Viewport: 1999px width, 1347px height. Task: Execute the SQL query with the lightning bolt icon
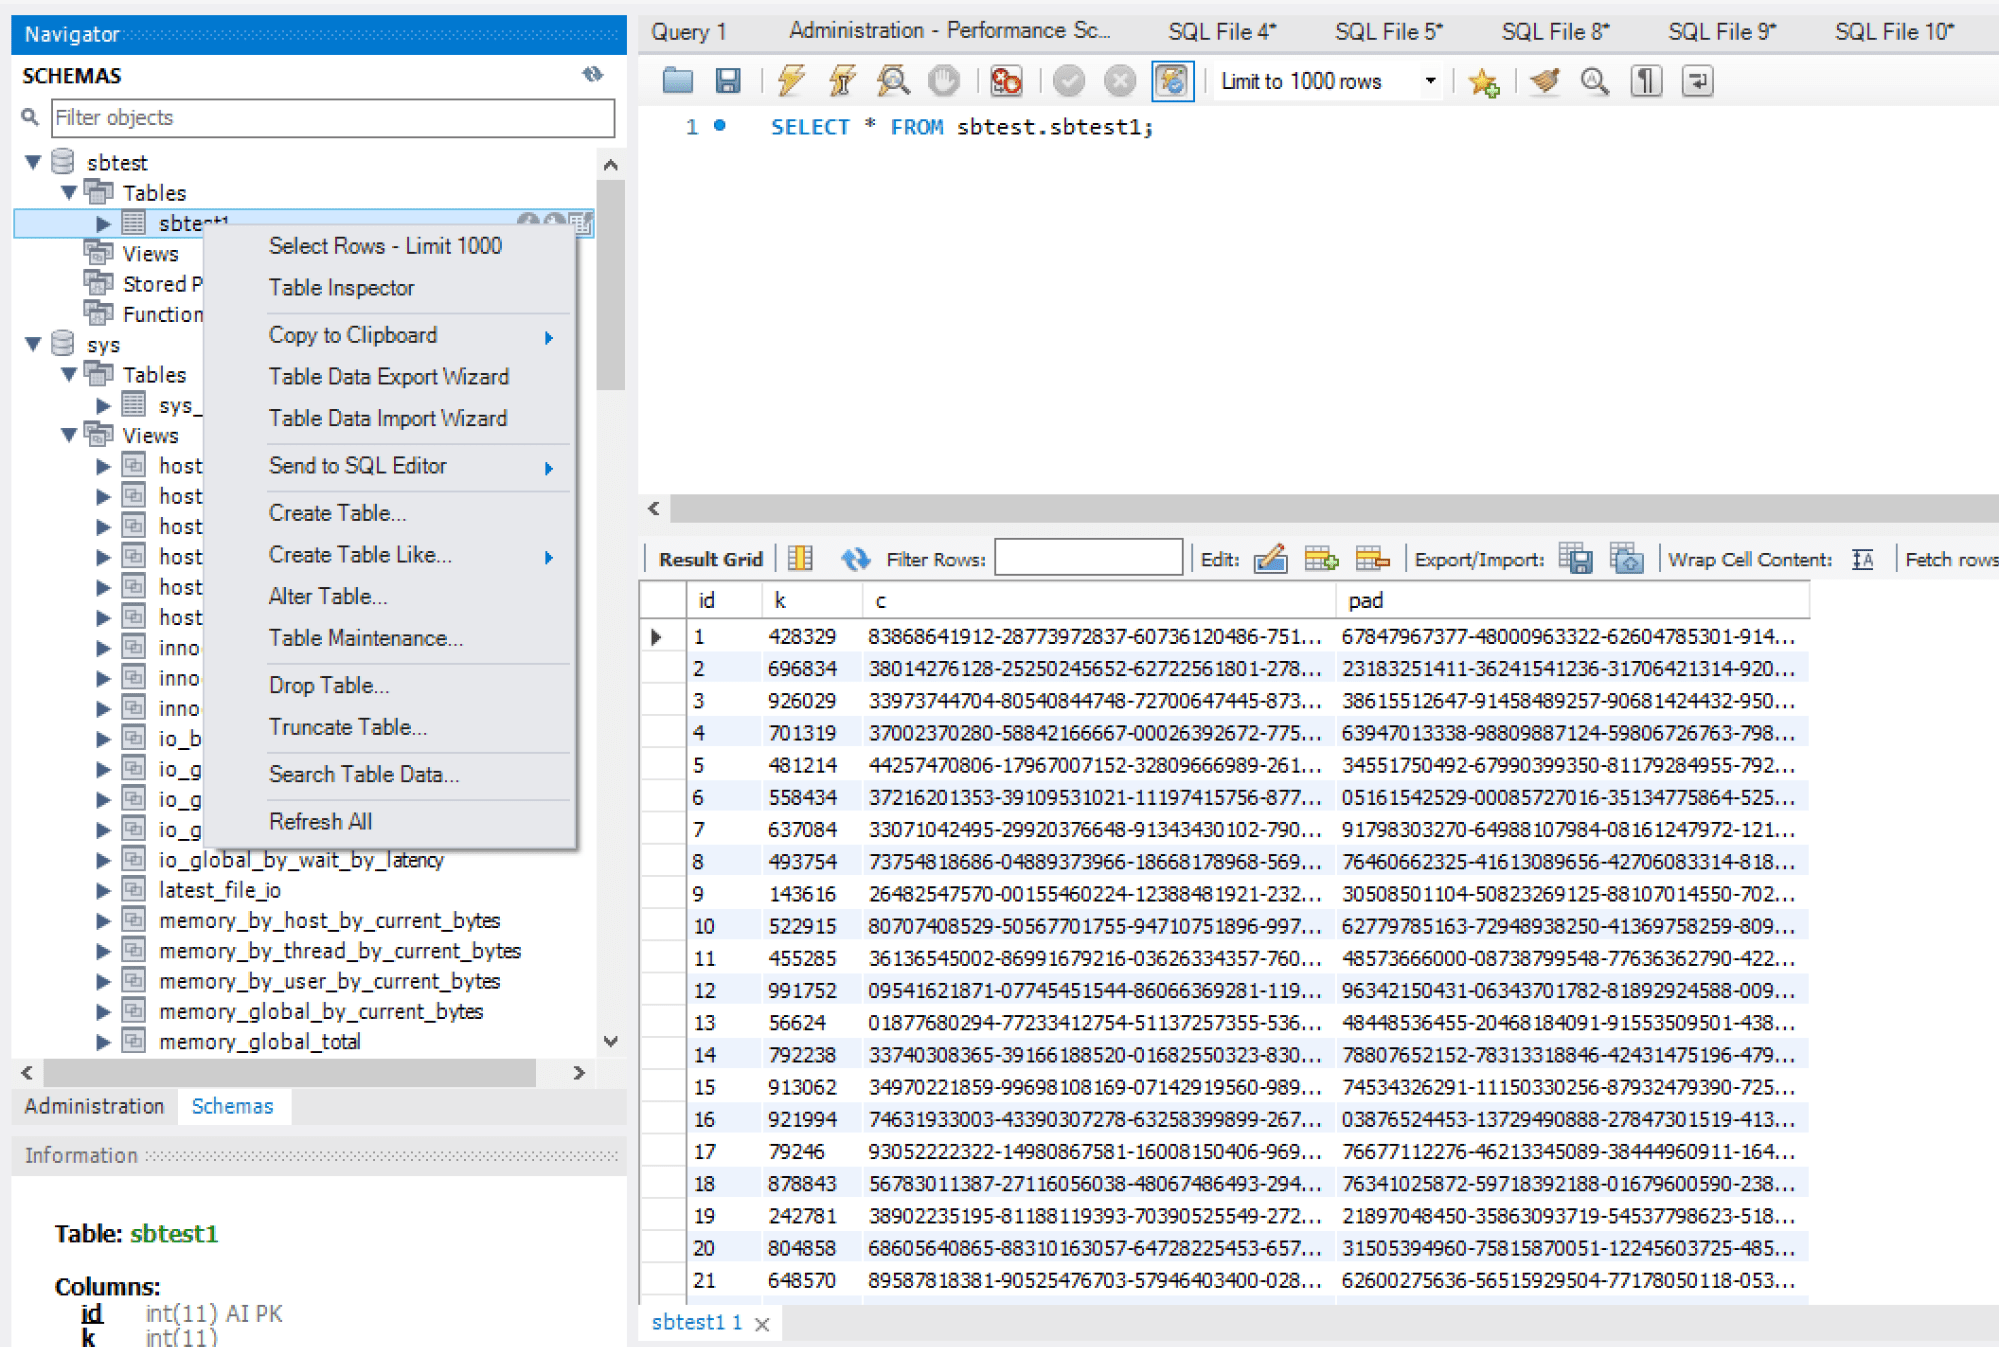click(x=790, y=81)
